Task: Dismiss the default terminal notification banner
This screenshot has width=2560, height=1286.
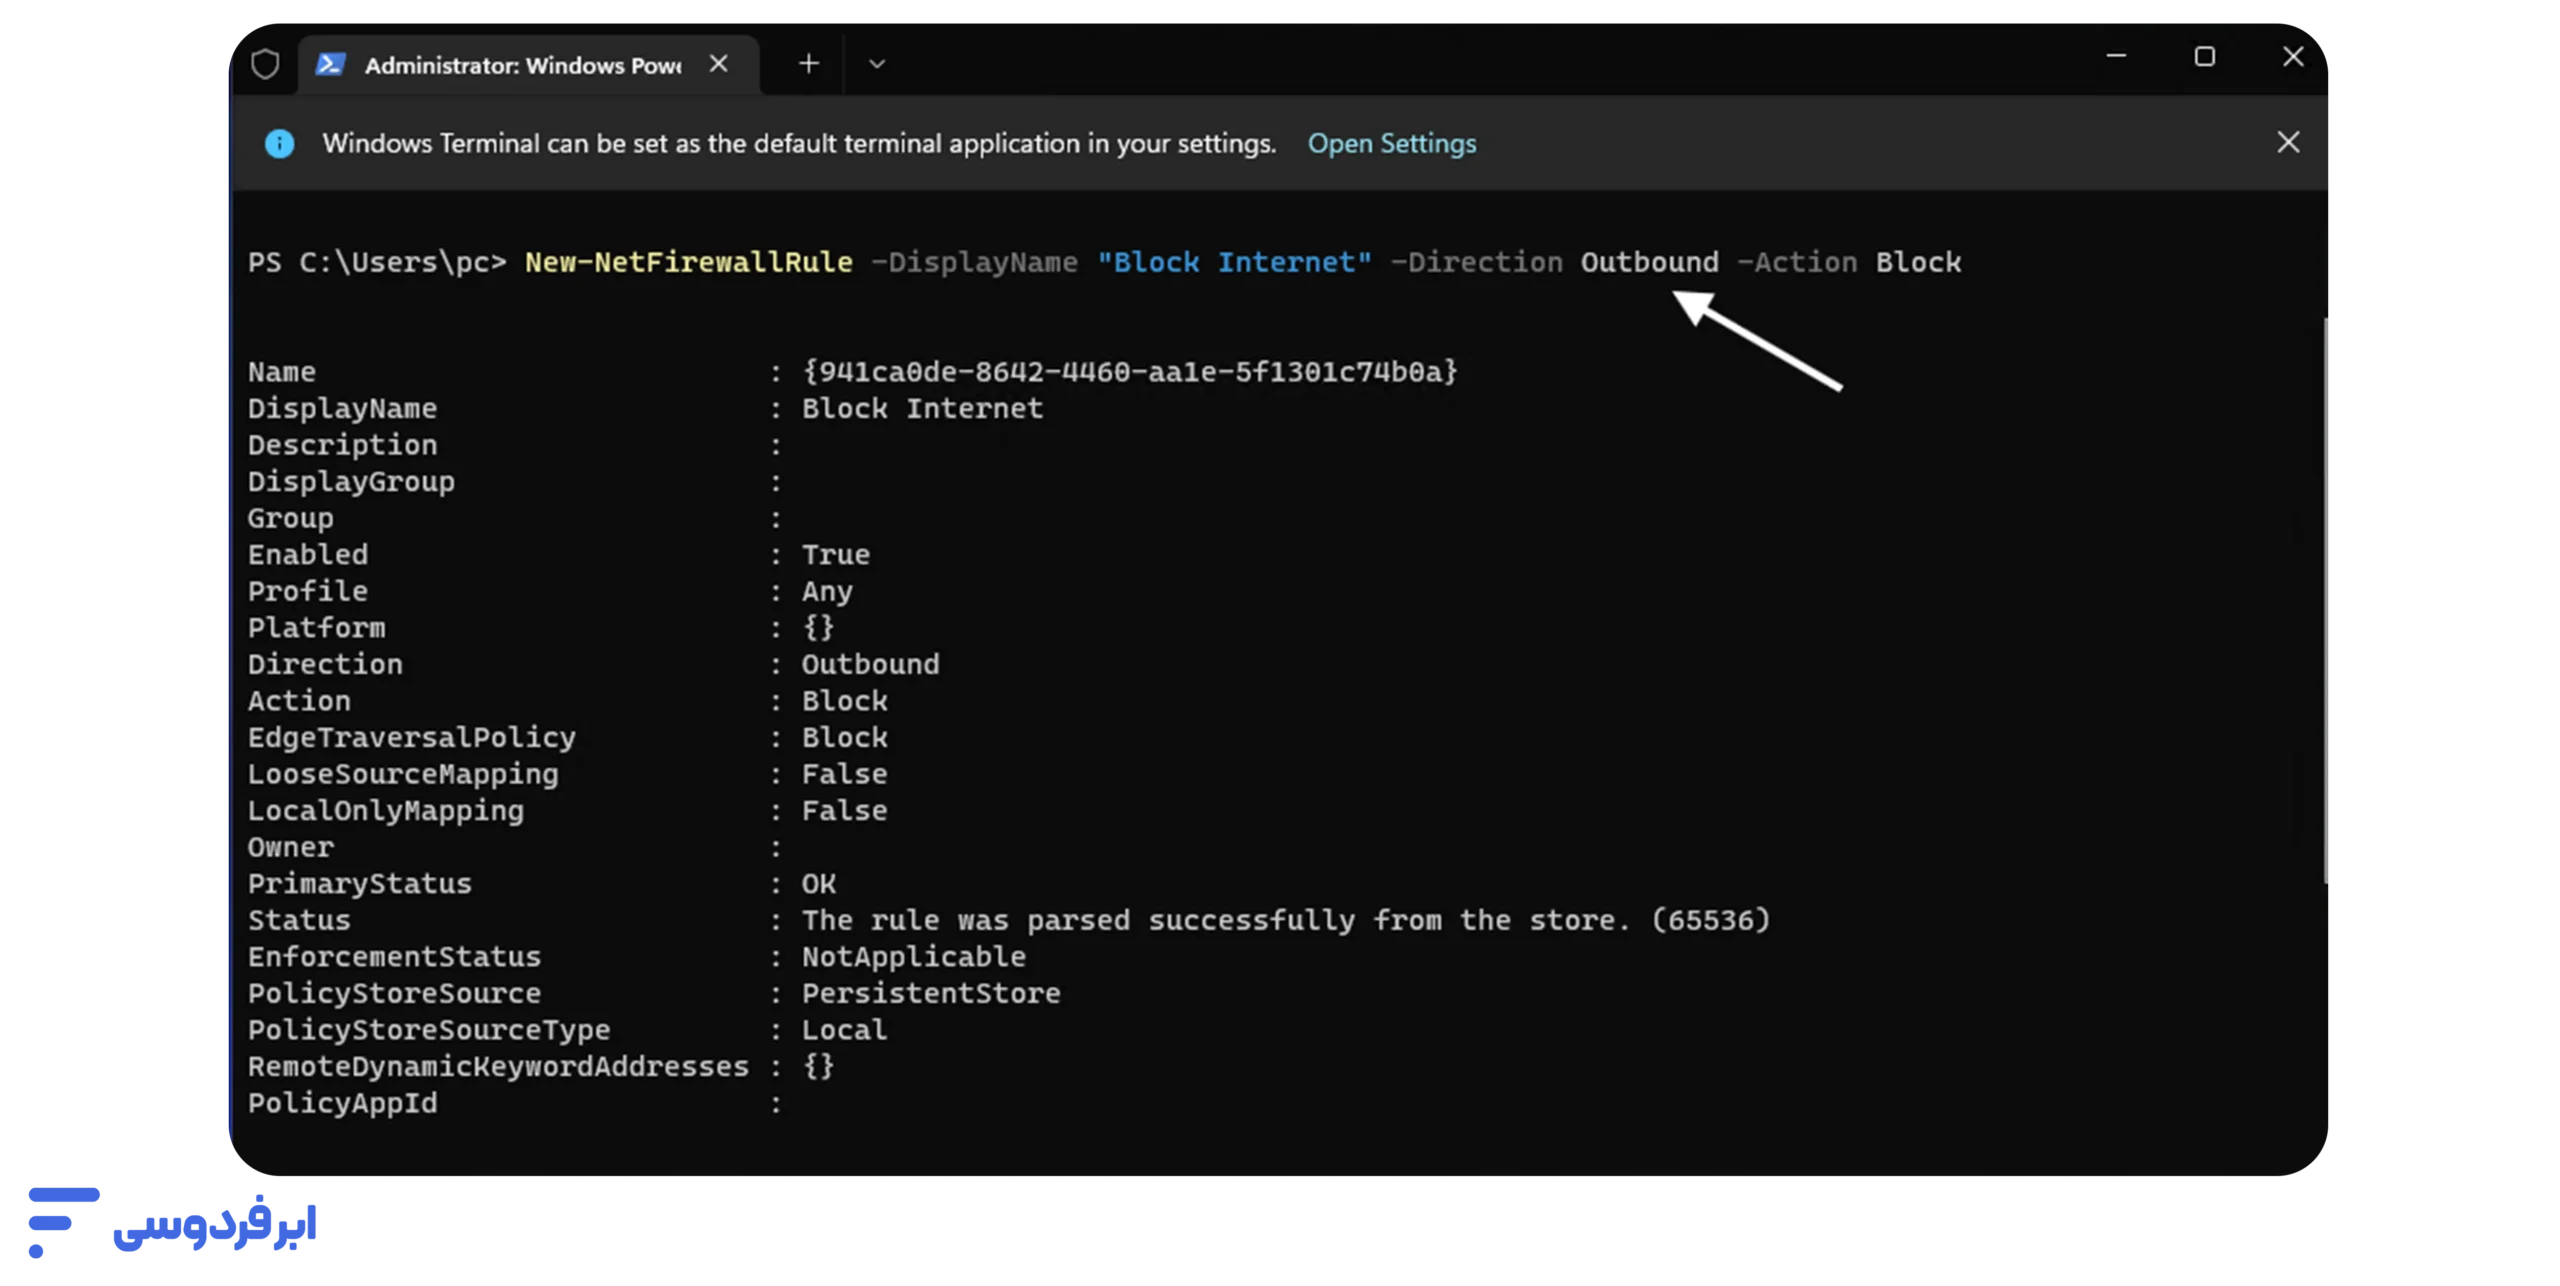Action: point(2288,143)
